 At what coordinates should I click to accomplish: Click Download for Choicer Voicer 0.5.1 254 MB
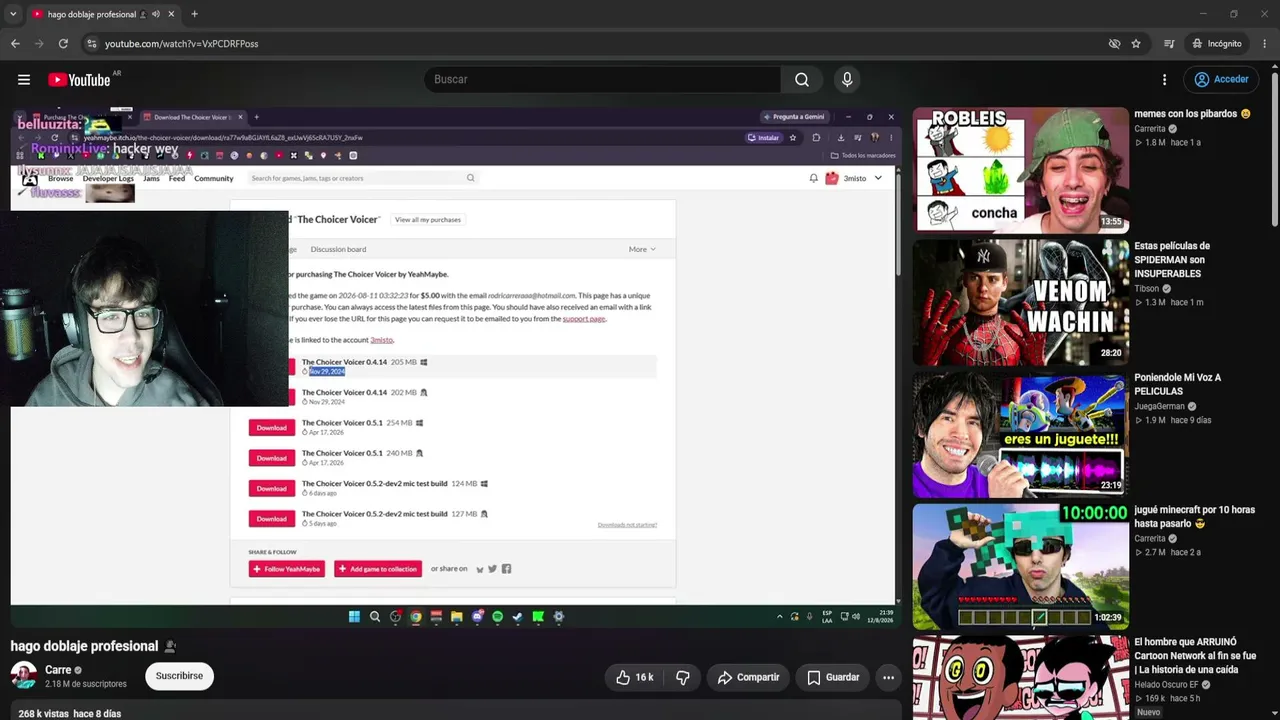pos(271,428)
